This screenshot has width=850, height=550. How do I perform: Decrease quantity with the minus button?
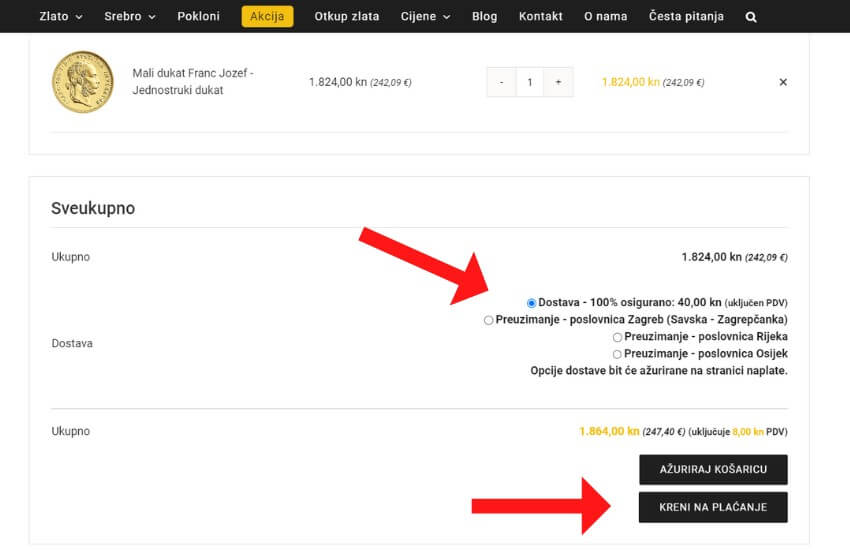point(501,82)
